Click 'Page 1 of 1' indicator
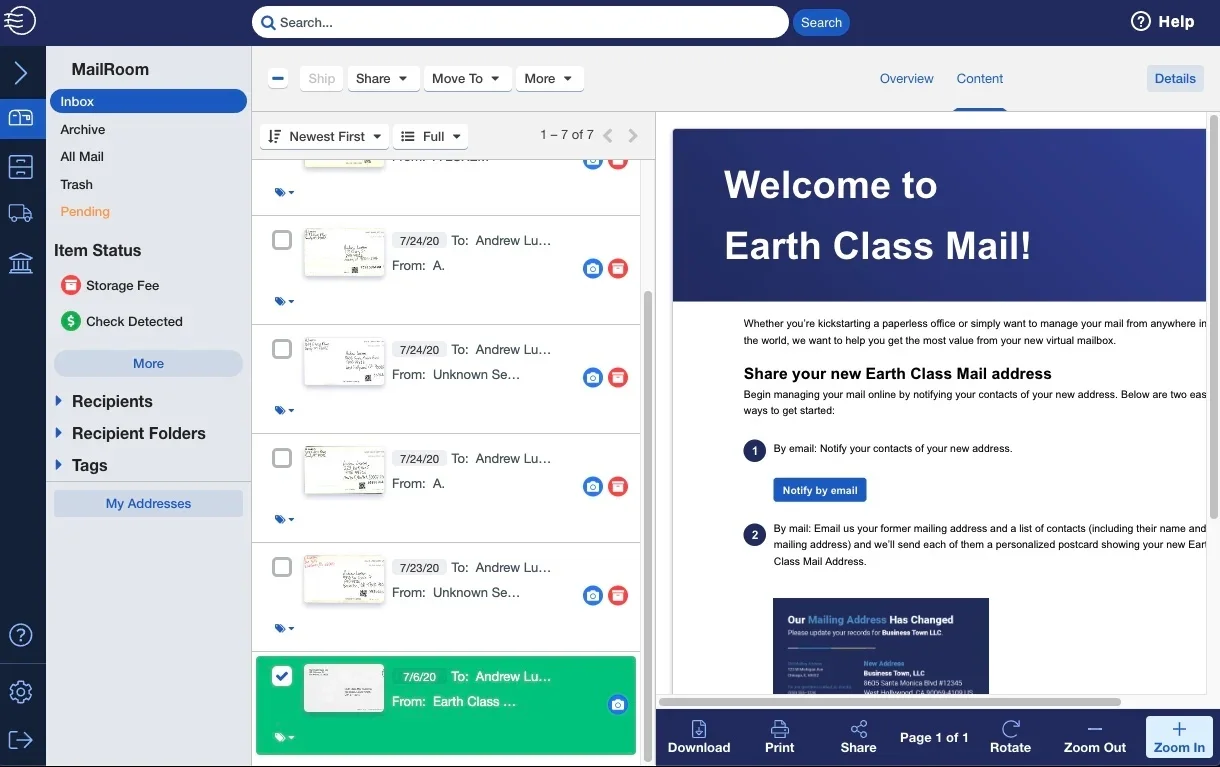The width and height of the screenshot is (1220, 767). pos(934,737)
